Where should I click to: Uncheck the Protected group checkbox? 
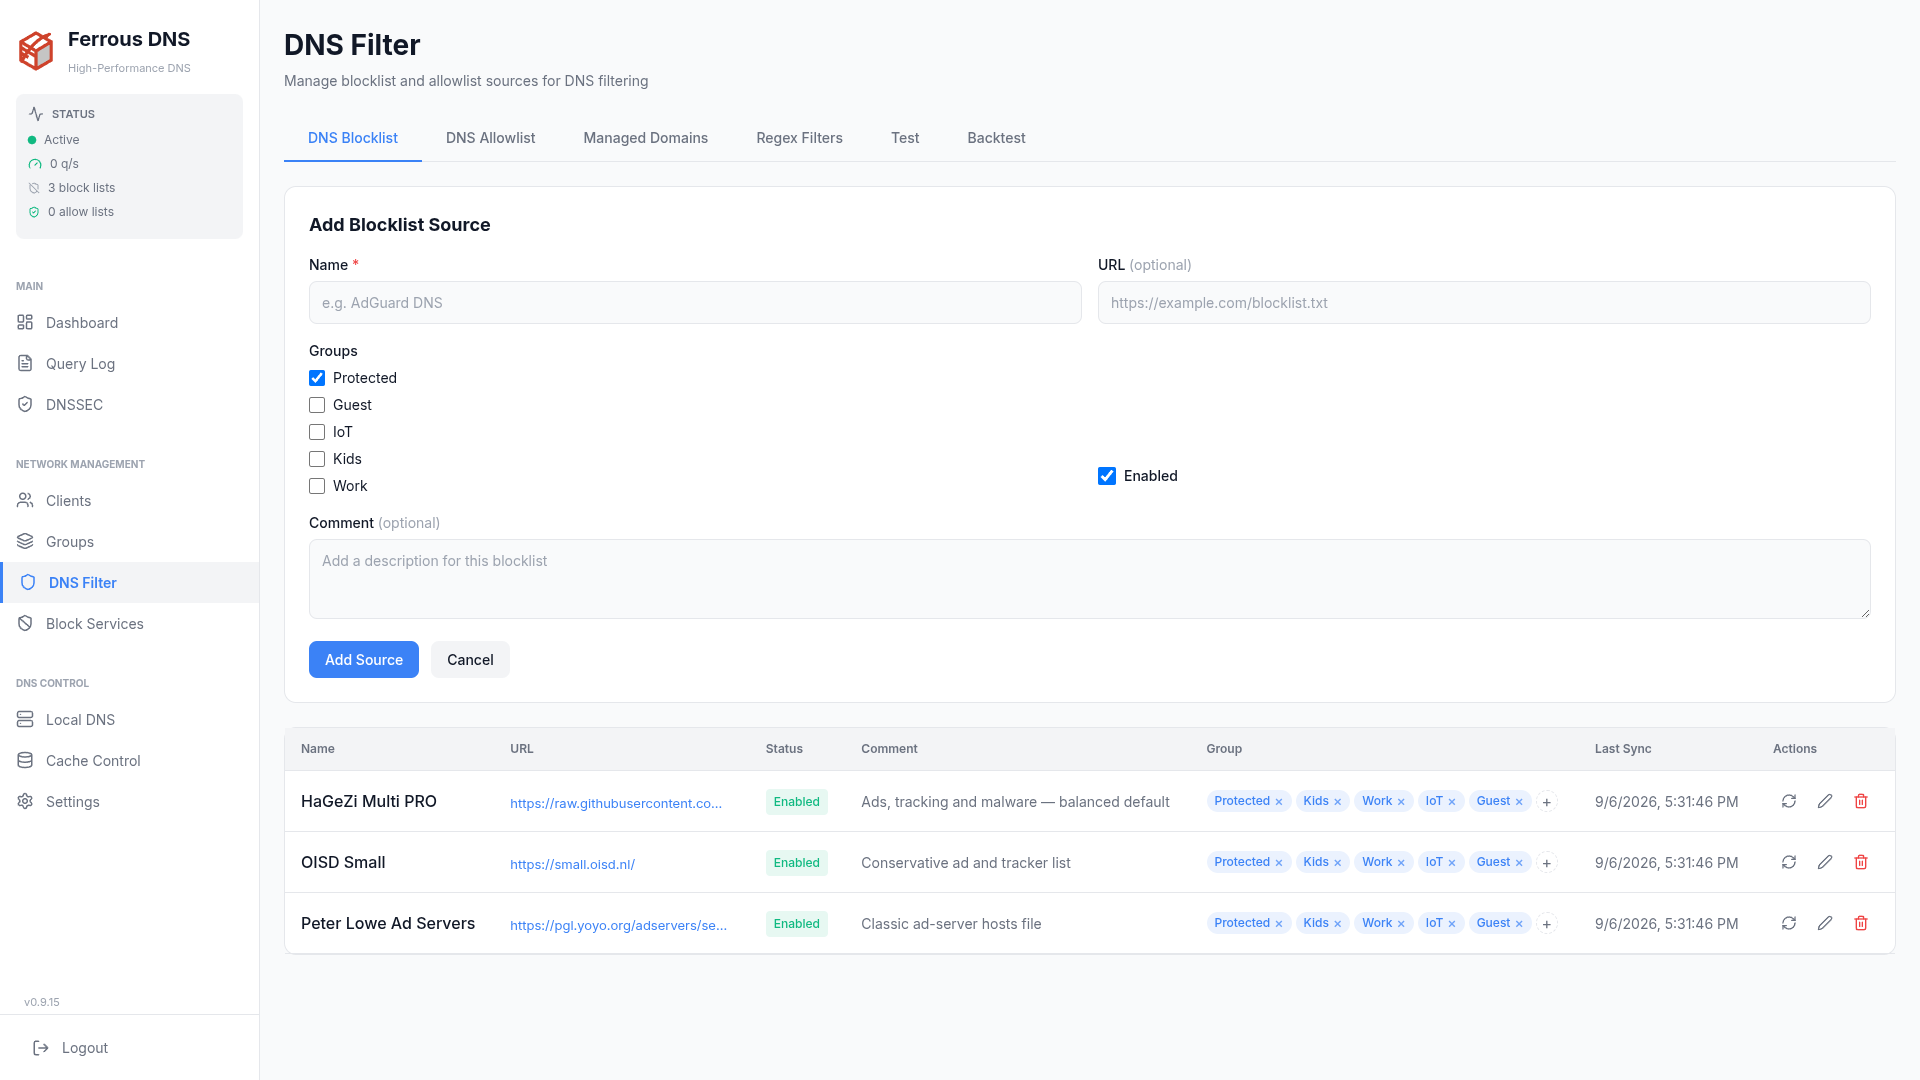point(317,378)
